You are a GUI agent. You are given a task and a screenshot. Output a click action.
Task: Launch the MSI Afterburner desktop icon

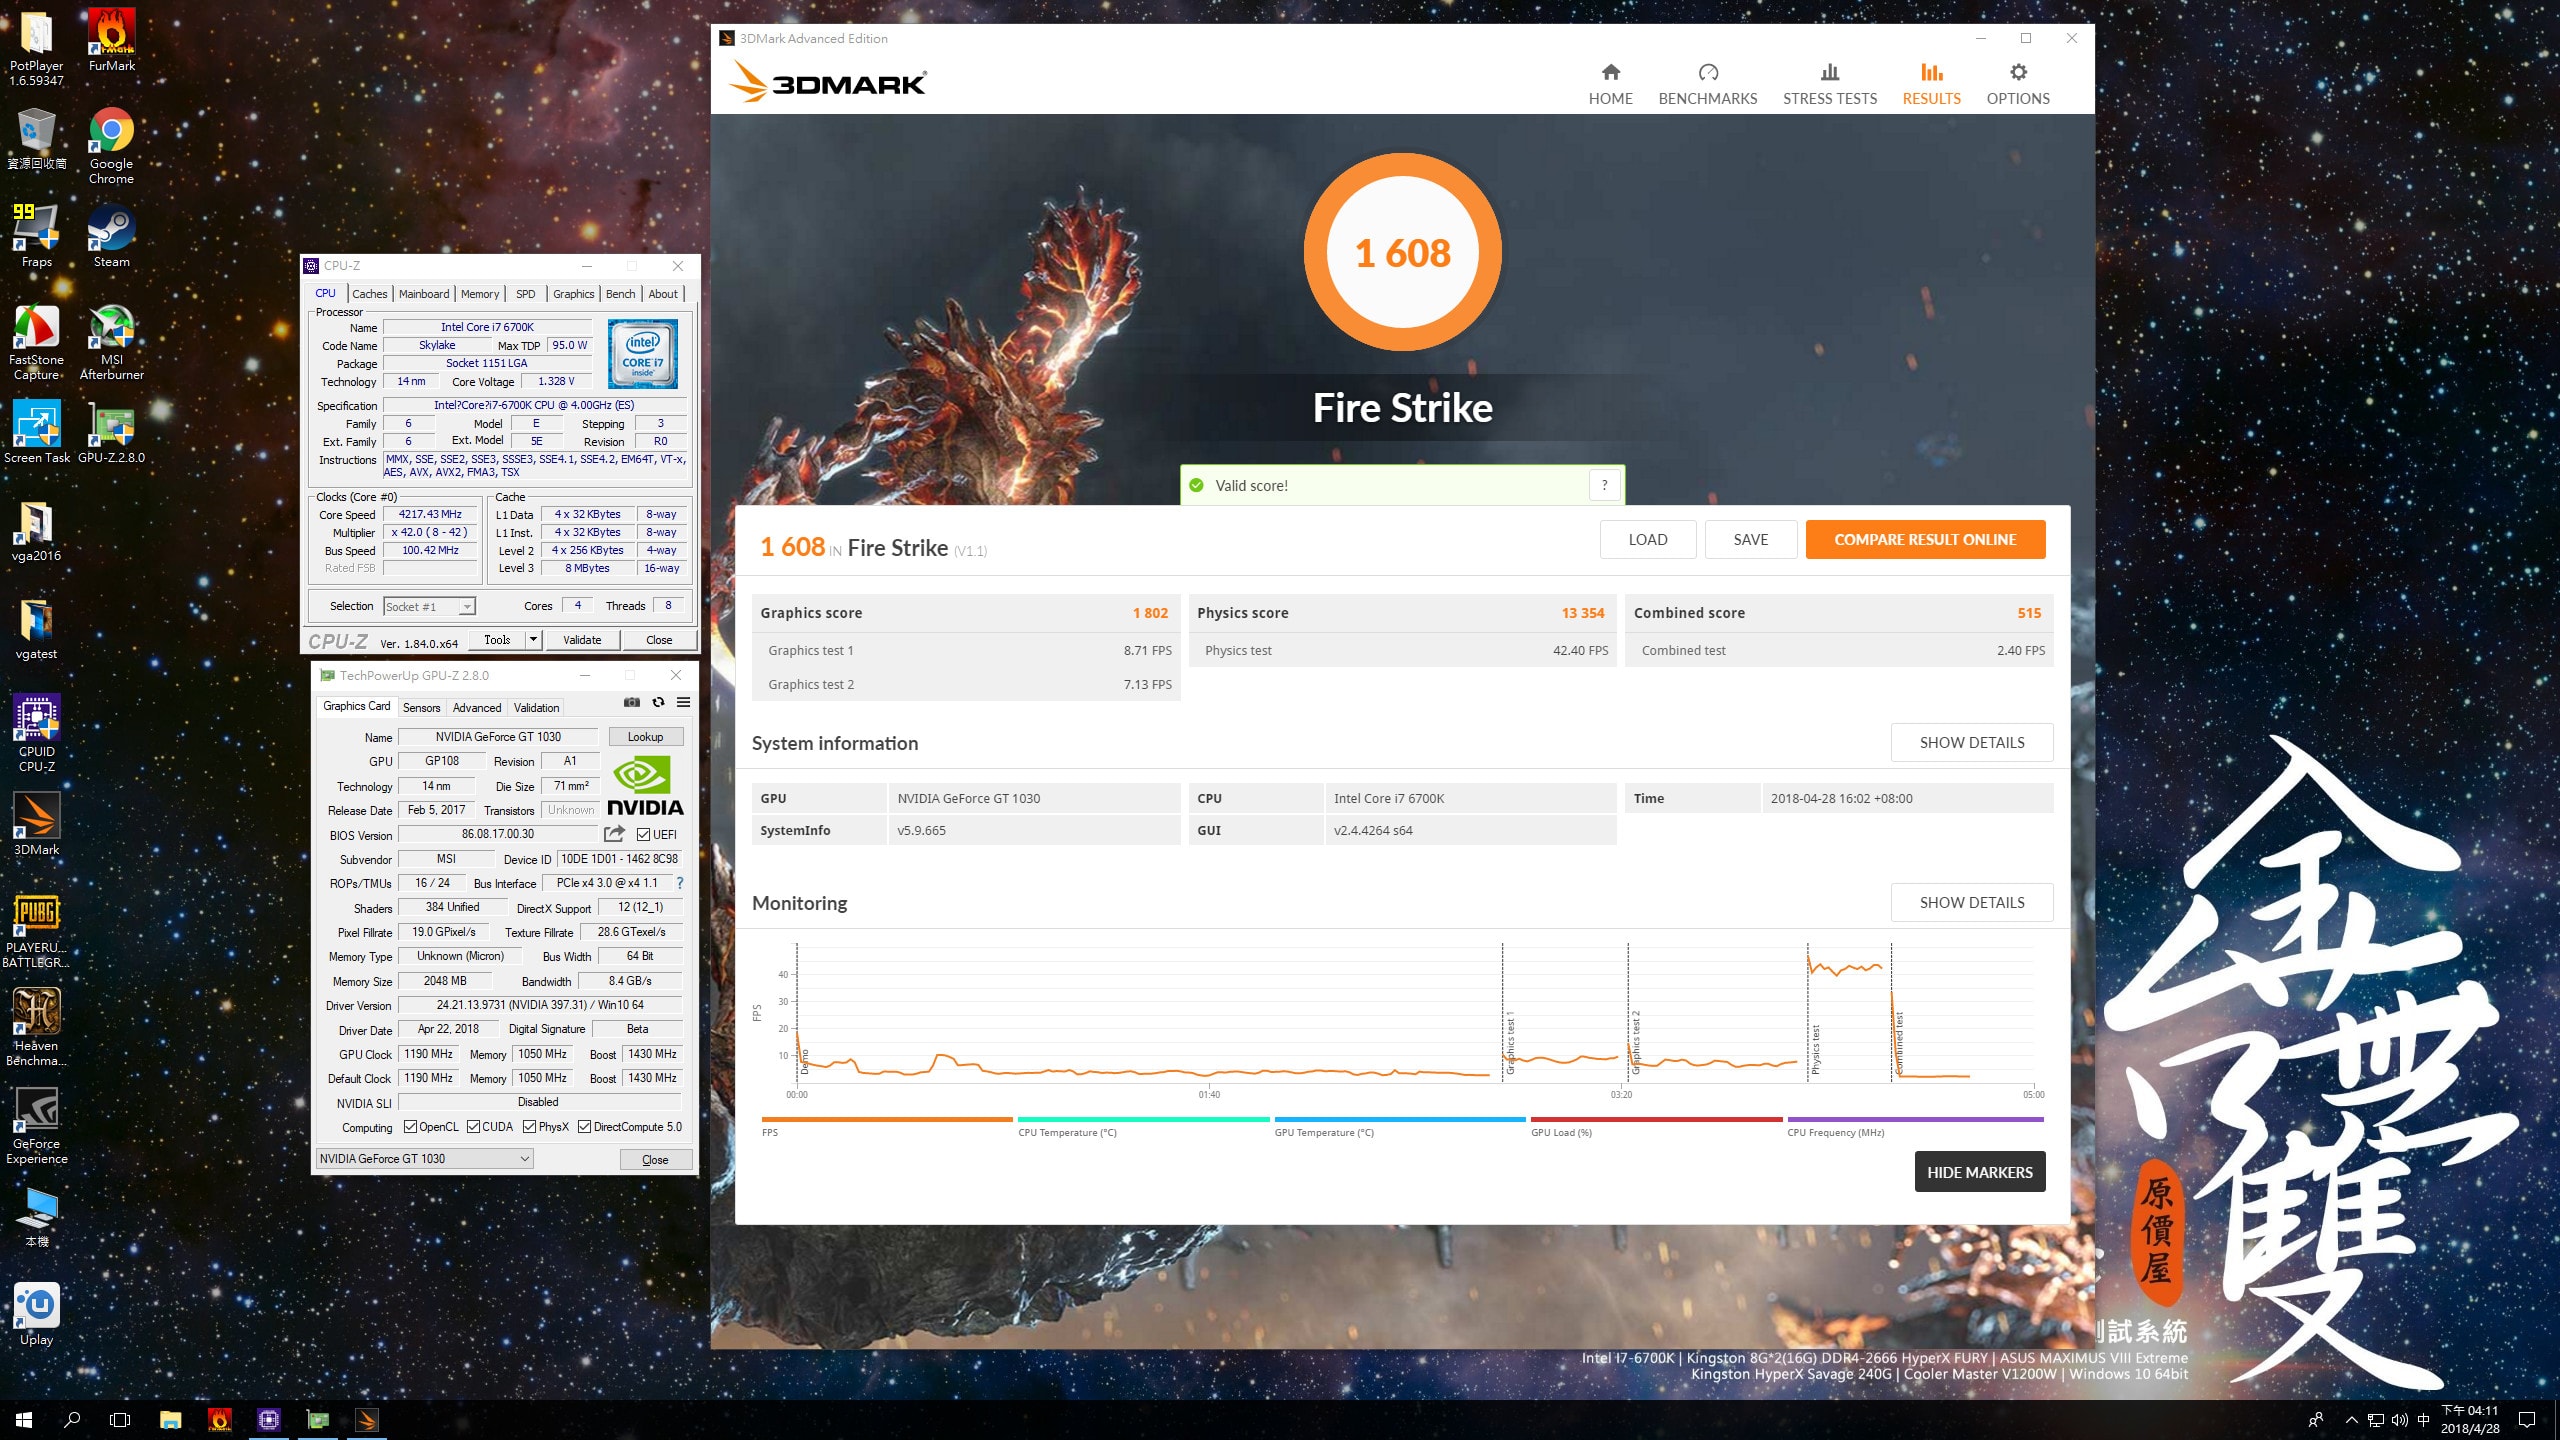(111, 342)
